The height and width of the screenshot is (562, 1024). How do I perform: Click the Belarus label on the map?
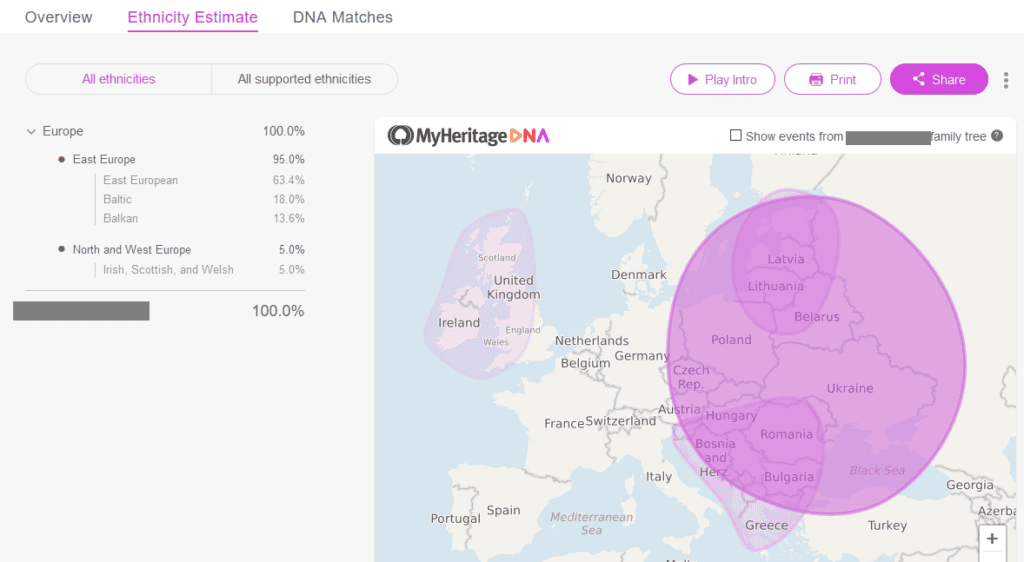pos(817,317)
